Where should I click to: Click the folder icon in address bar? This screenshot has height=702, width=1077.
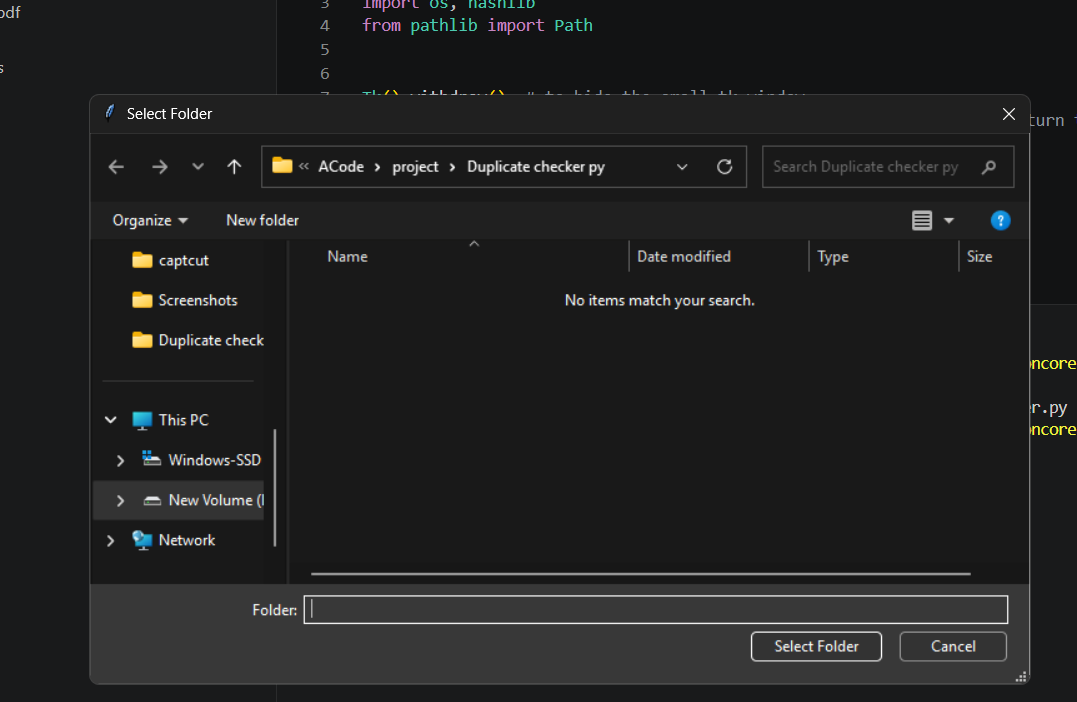[x=282, y=166]
